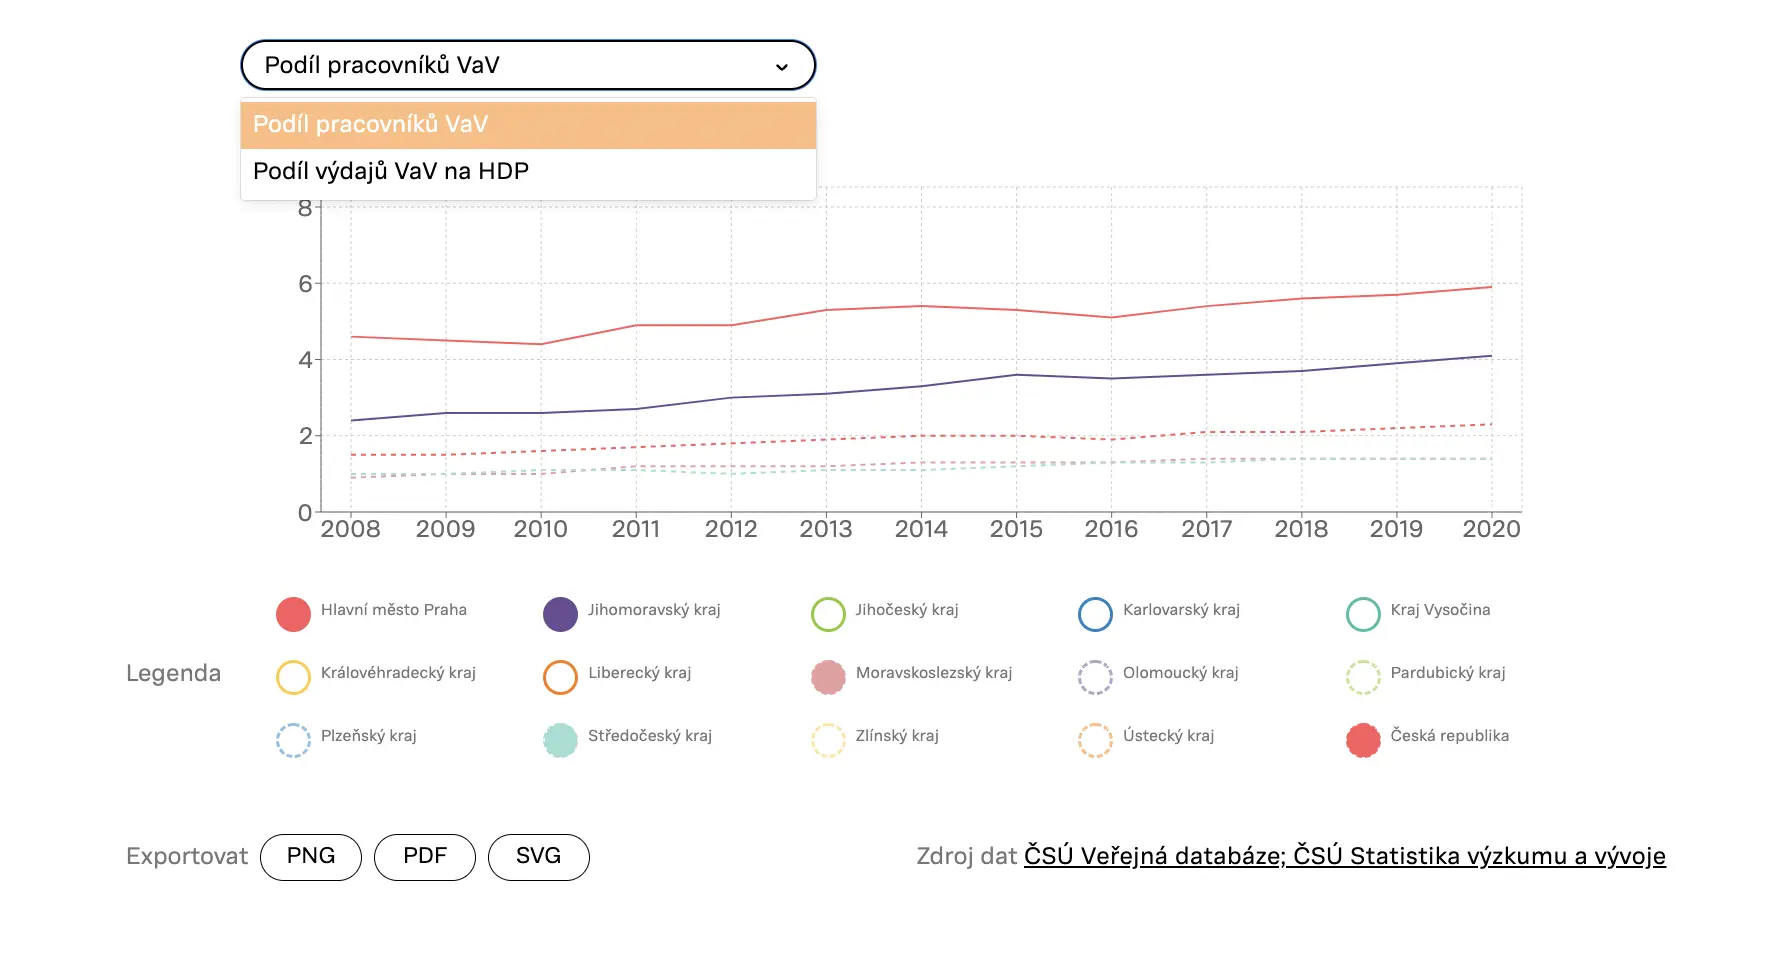Toggle Jihomoravský kraj series in legend
1790x954 pixels.
coord(560,614)
